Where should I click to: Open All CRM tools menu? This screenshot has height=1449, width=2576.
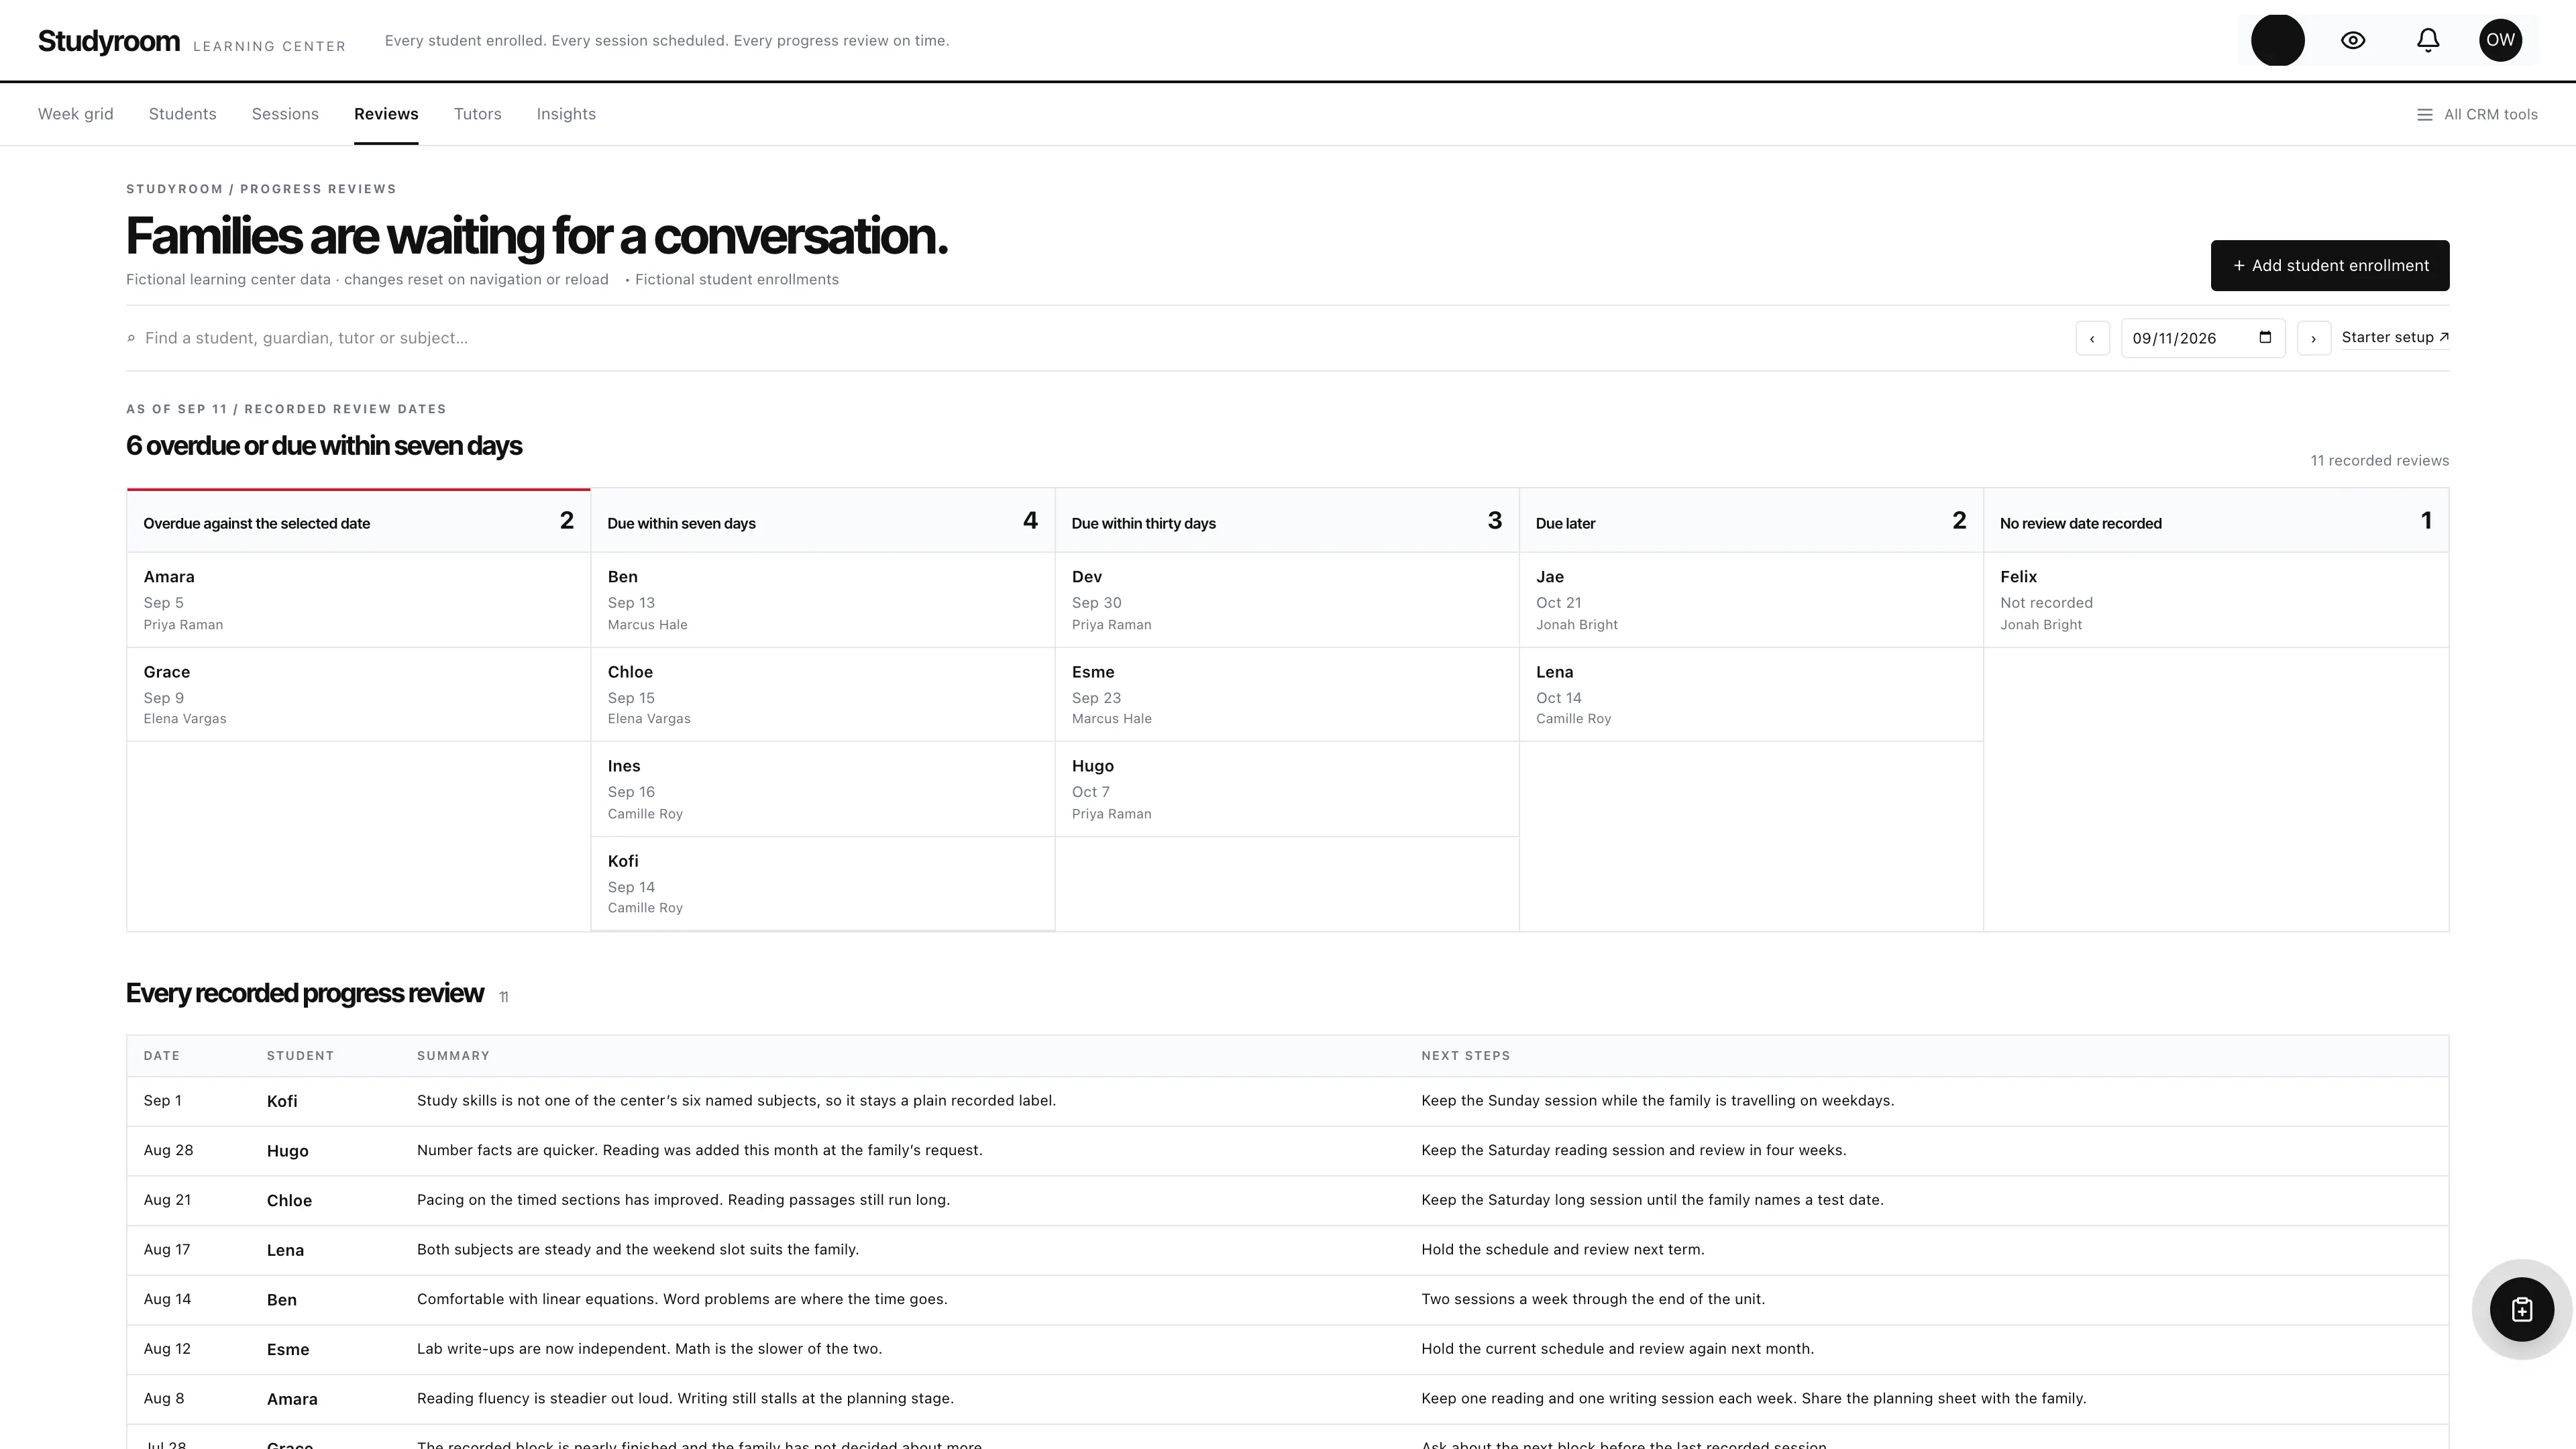[2477, 114]
